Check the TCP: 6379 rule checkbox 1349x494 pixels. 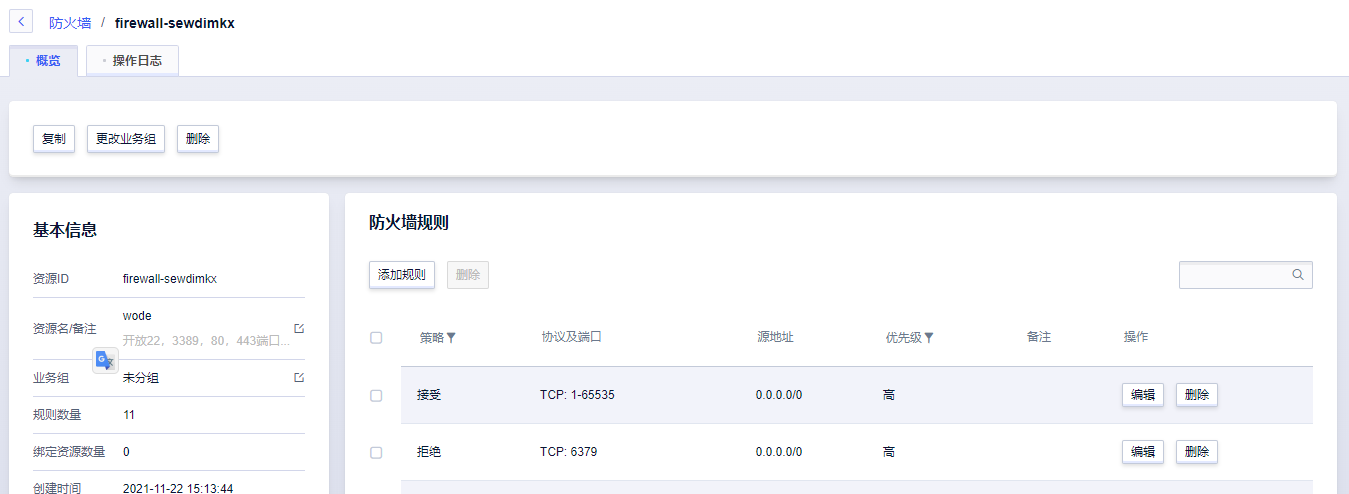pos(376,452)
